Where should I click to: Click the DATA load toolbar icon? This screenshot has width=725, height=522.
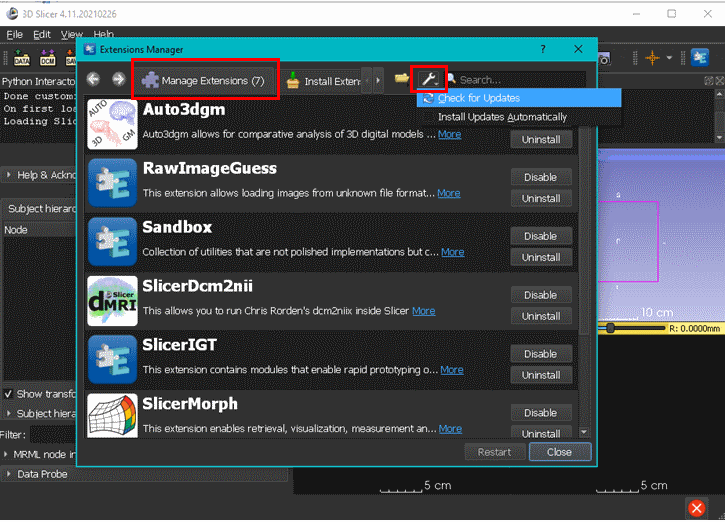21,58
